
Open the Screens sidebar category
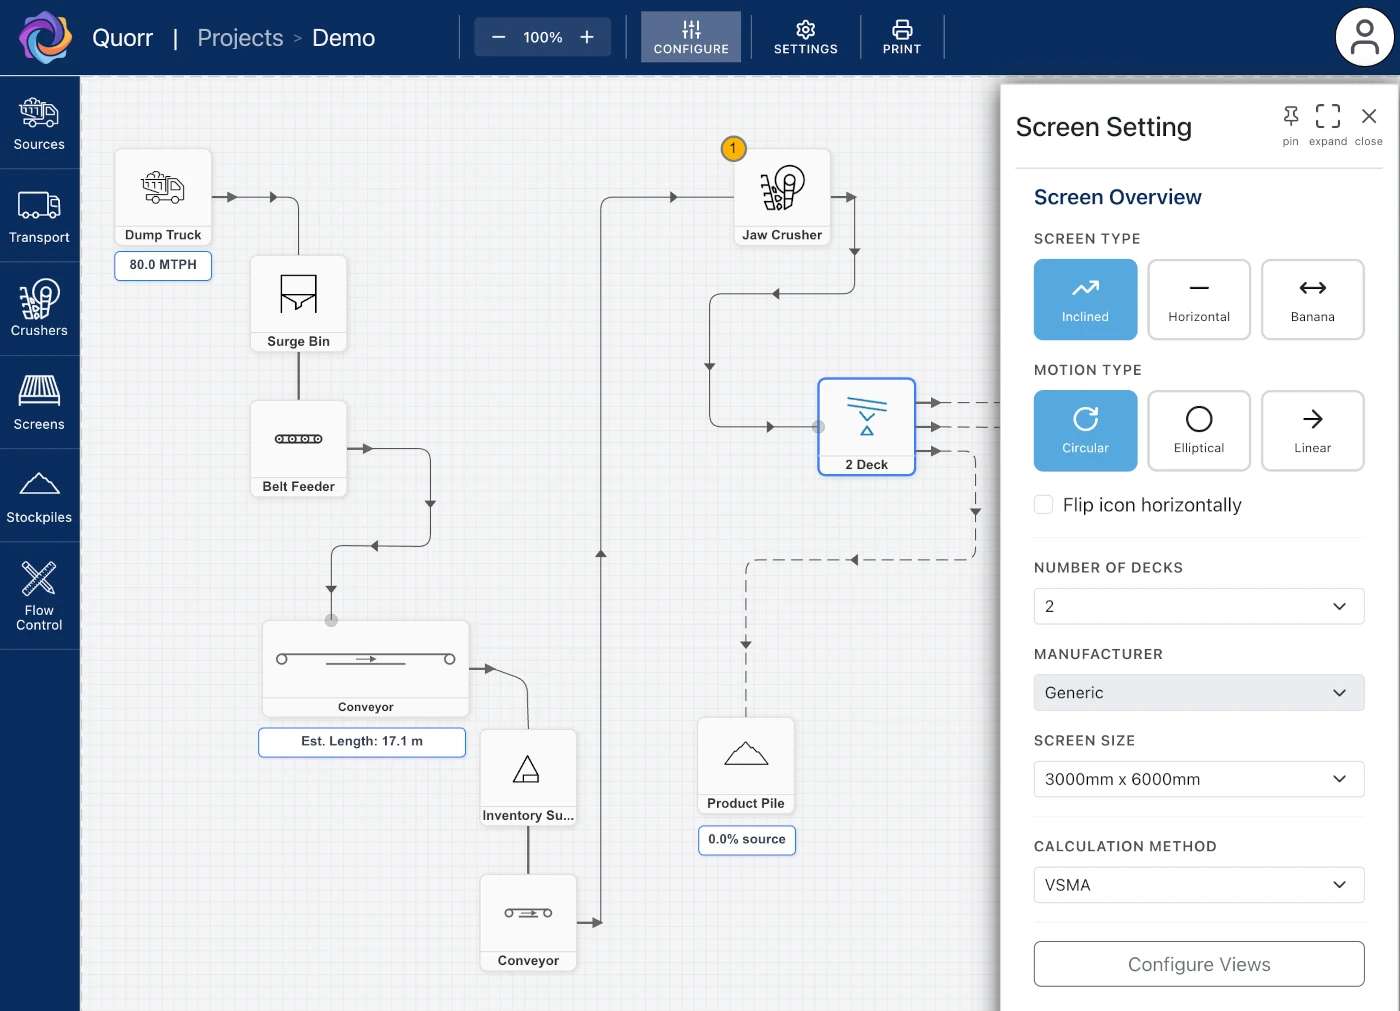click(x=39, y=403)
